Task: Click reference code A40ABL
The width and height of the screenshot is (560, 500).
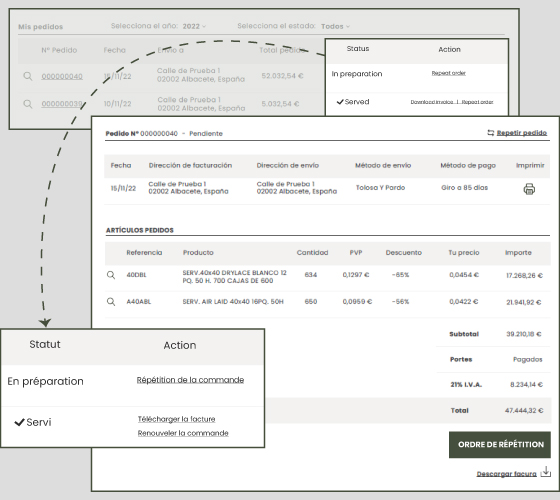Action: point(139,302)
